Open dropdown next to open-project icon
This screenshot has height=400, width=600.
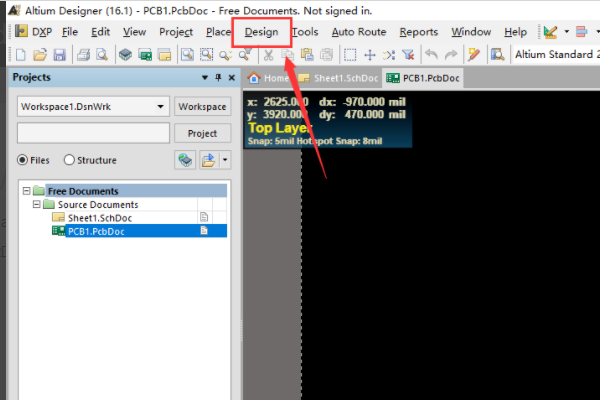pos(225,160)
